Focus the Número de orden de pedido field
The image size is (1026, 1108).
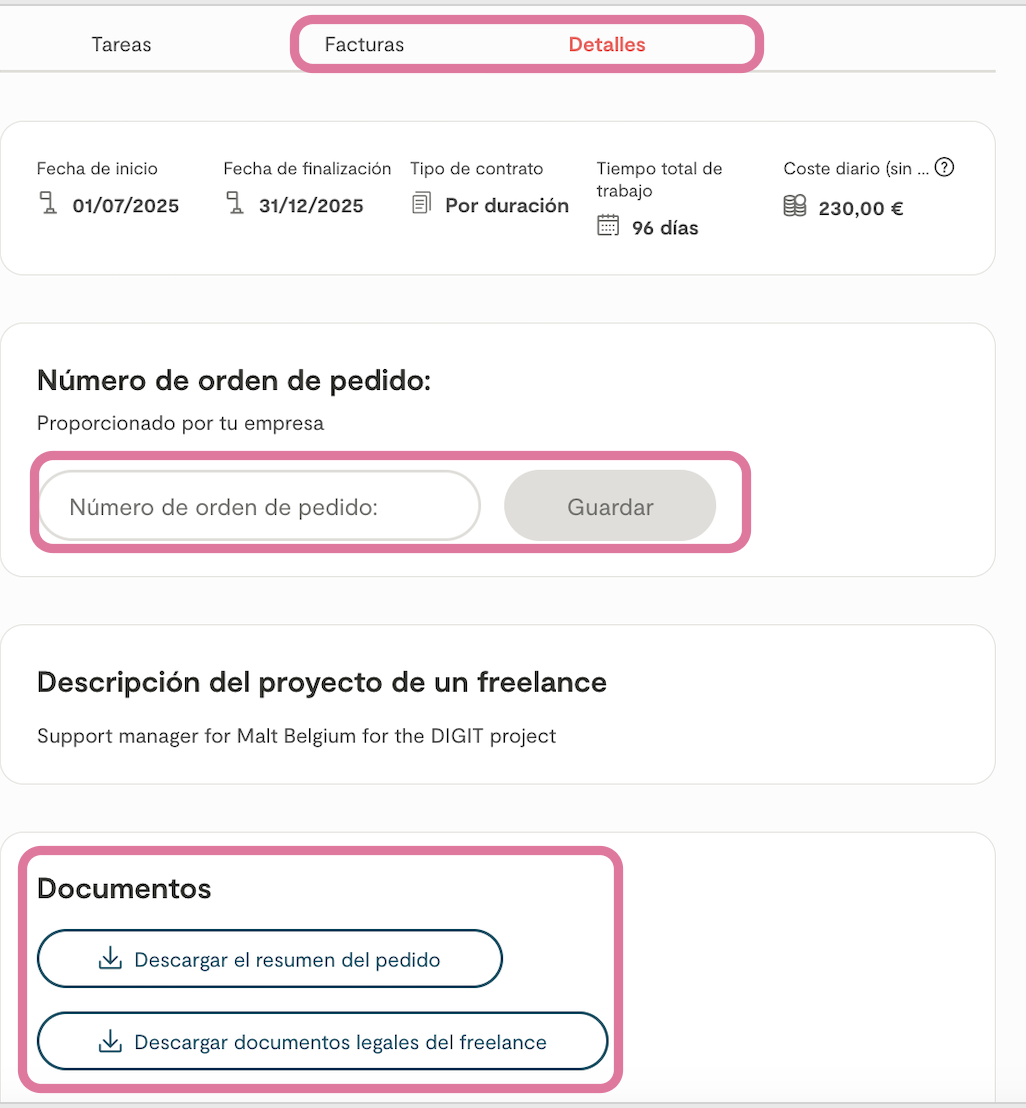pos(259,506)
